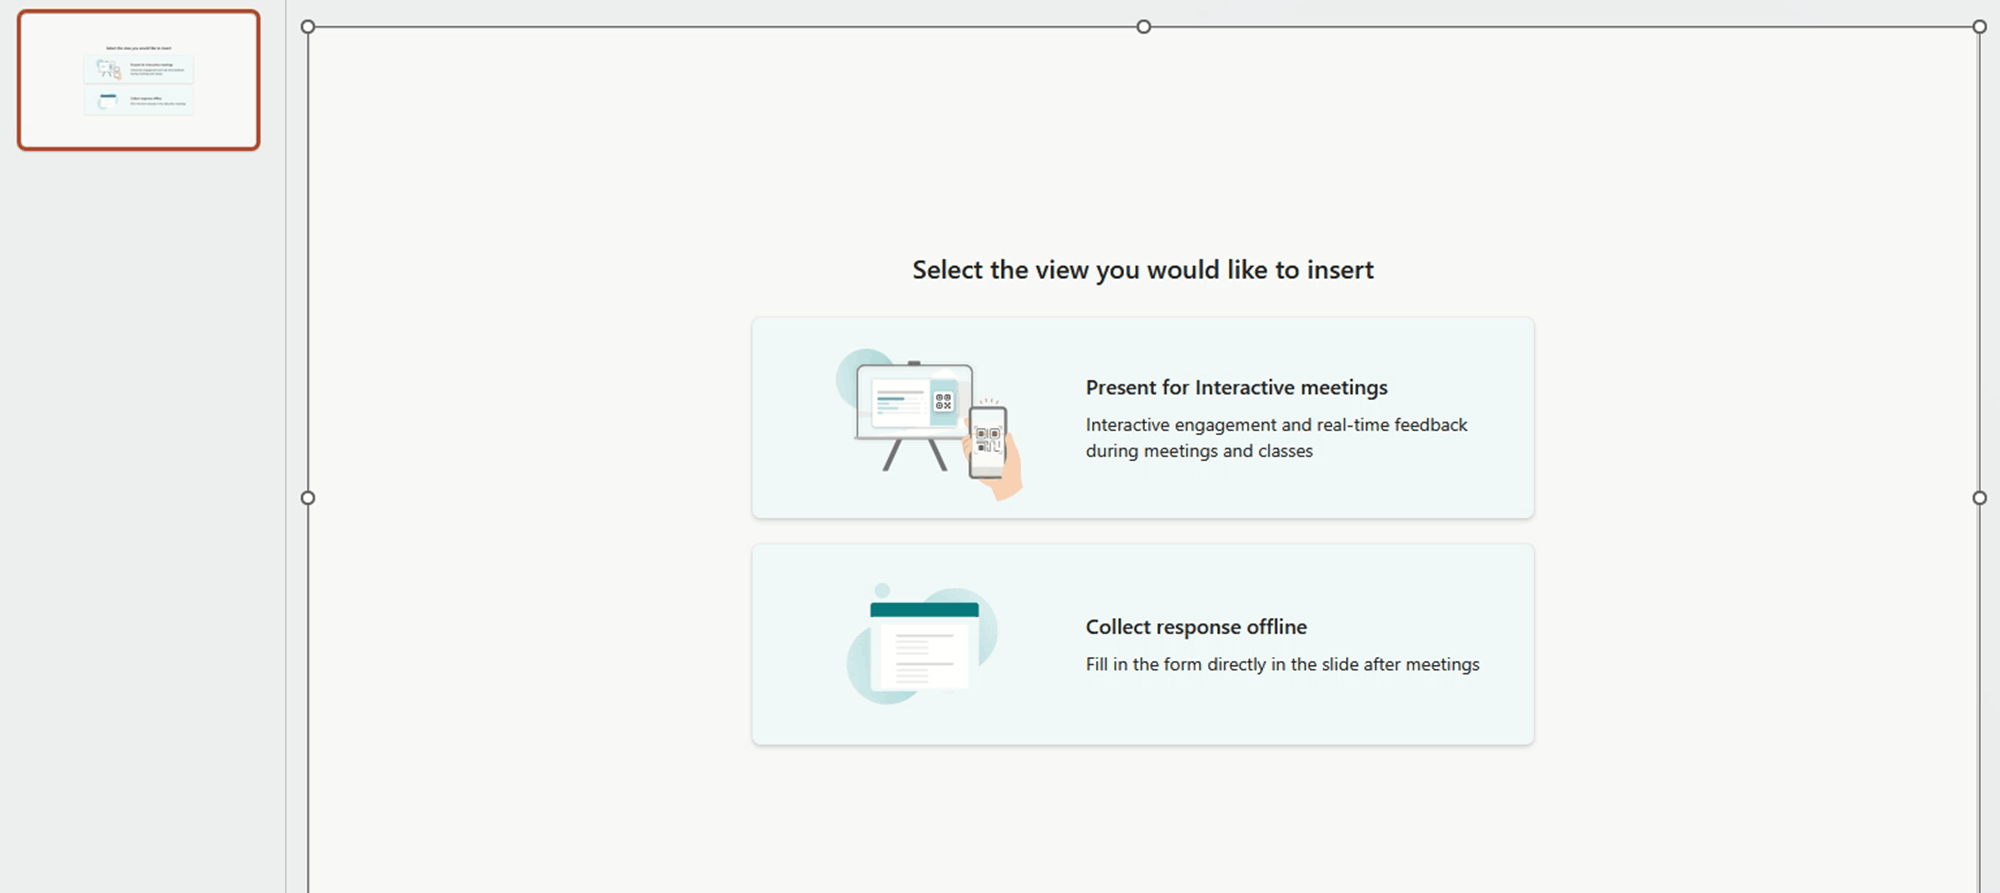Screen dimensions: 2000x893
Task: Choose Present for Interactive meetings card
Action: click(1143, 418)
